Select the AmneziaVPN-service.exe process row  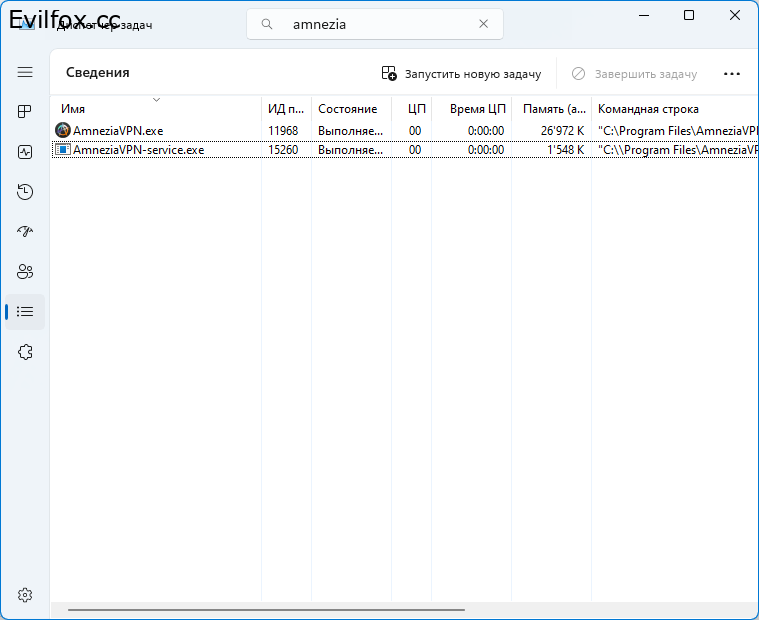point(138,150)
